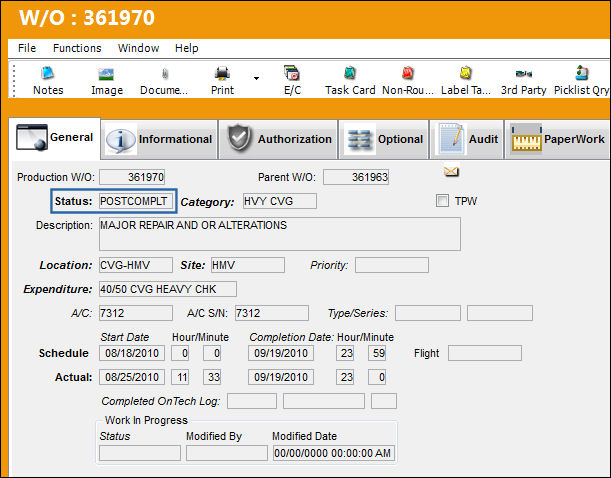Switch to the Optional tab
611x478 pixels.
click(384, 139)
